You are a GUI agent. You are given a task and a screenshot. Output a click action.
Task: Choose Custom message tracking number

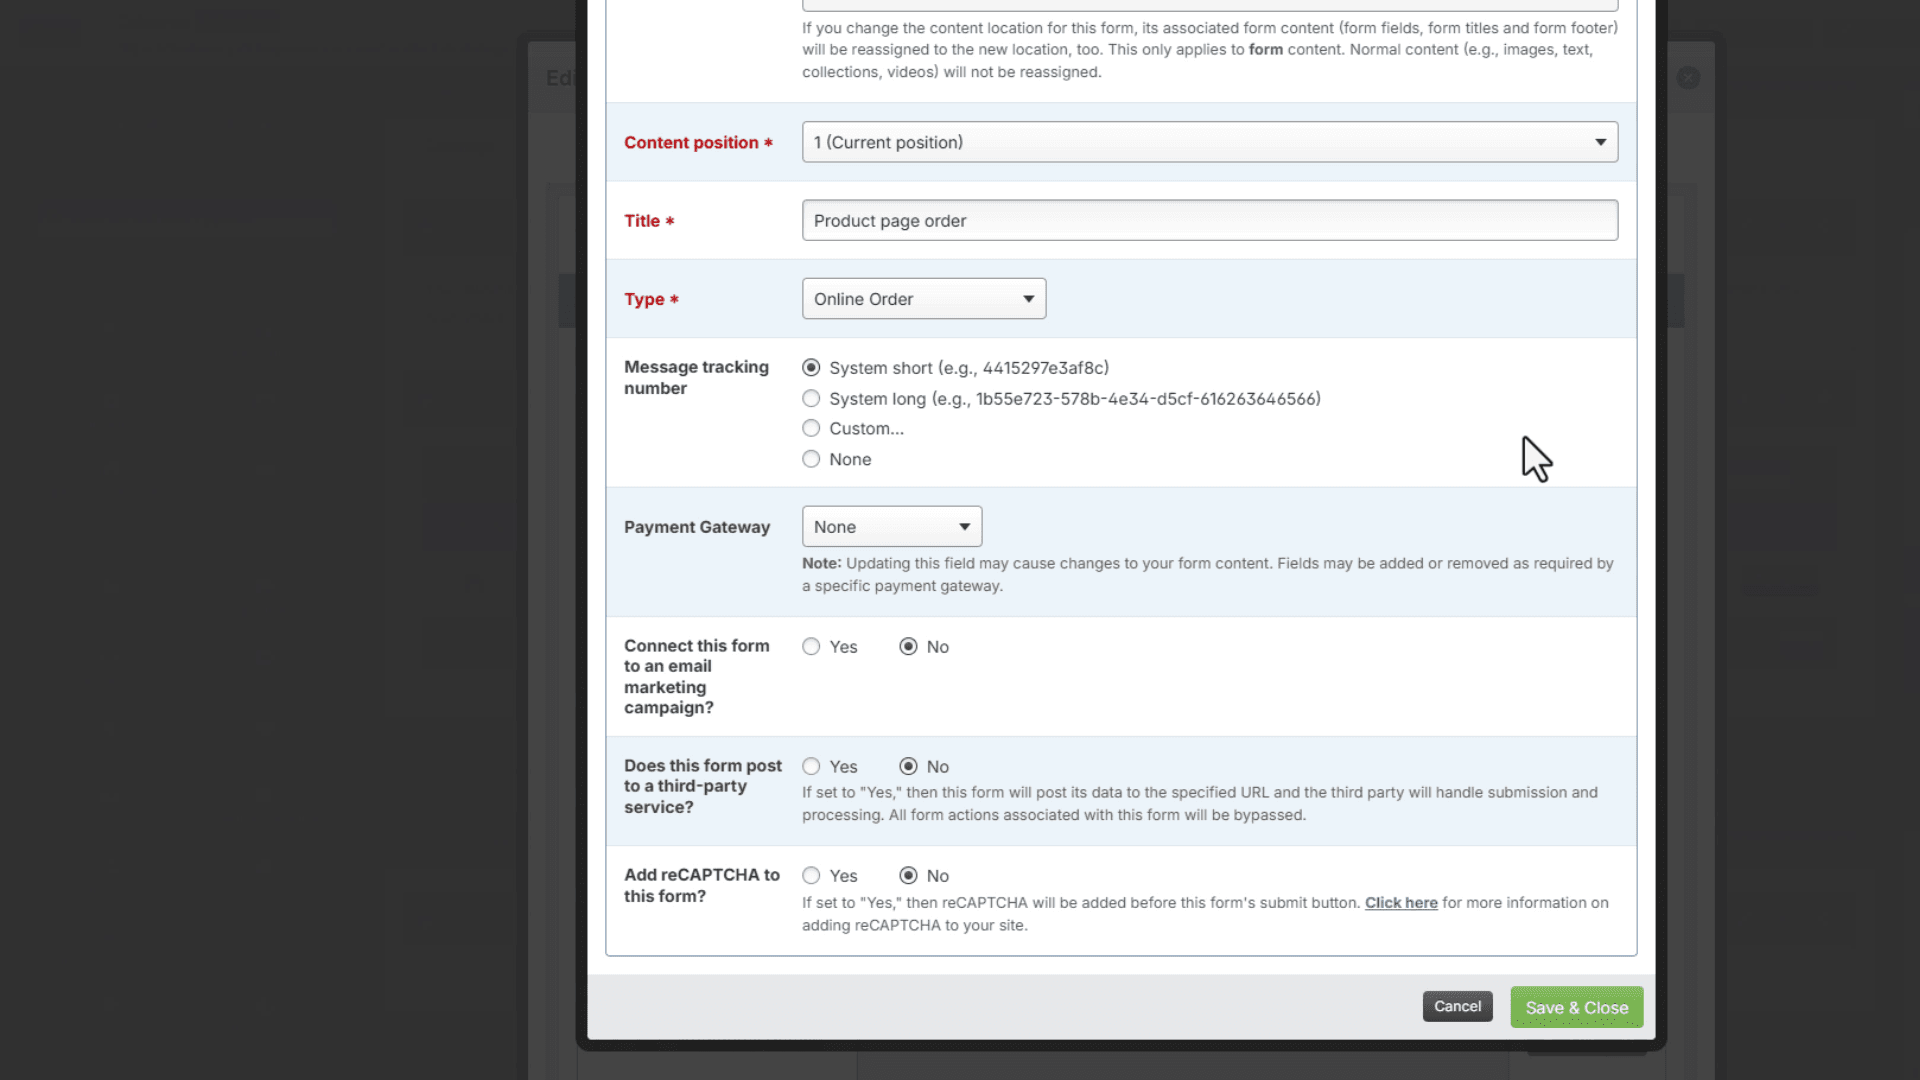coord(811,428)
